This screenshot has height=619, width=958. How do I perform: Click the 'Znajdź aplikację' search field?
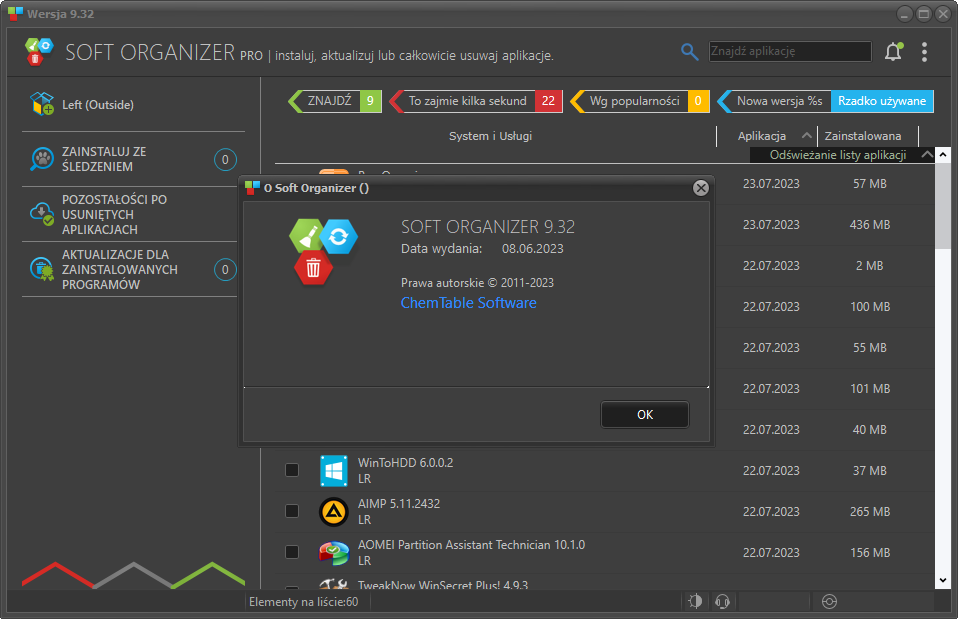[x=790, y=51]
